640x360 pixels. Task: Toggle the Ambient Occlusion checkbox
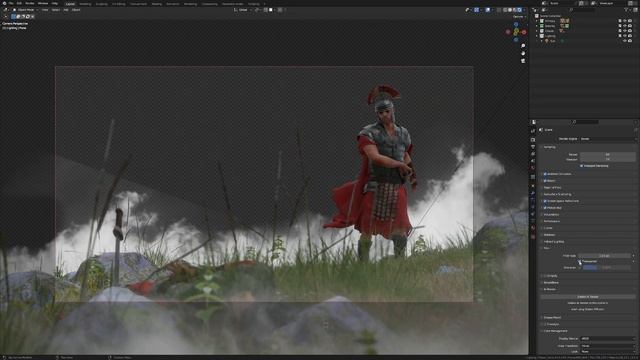point(545,174)
